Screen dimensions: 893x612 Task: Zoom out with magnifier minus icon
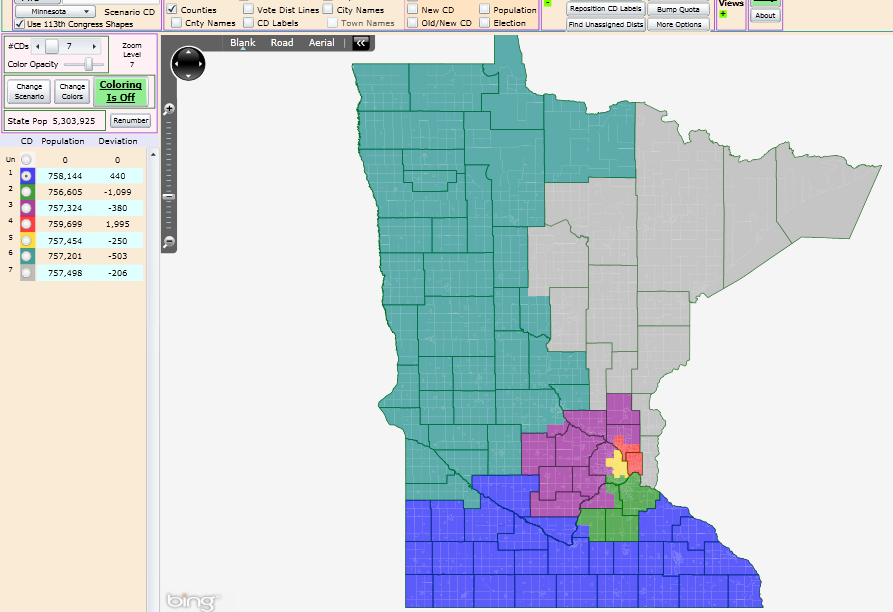tap(169, 243)
